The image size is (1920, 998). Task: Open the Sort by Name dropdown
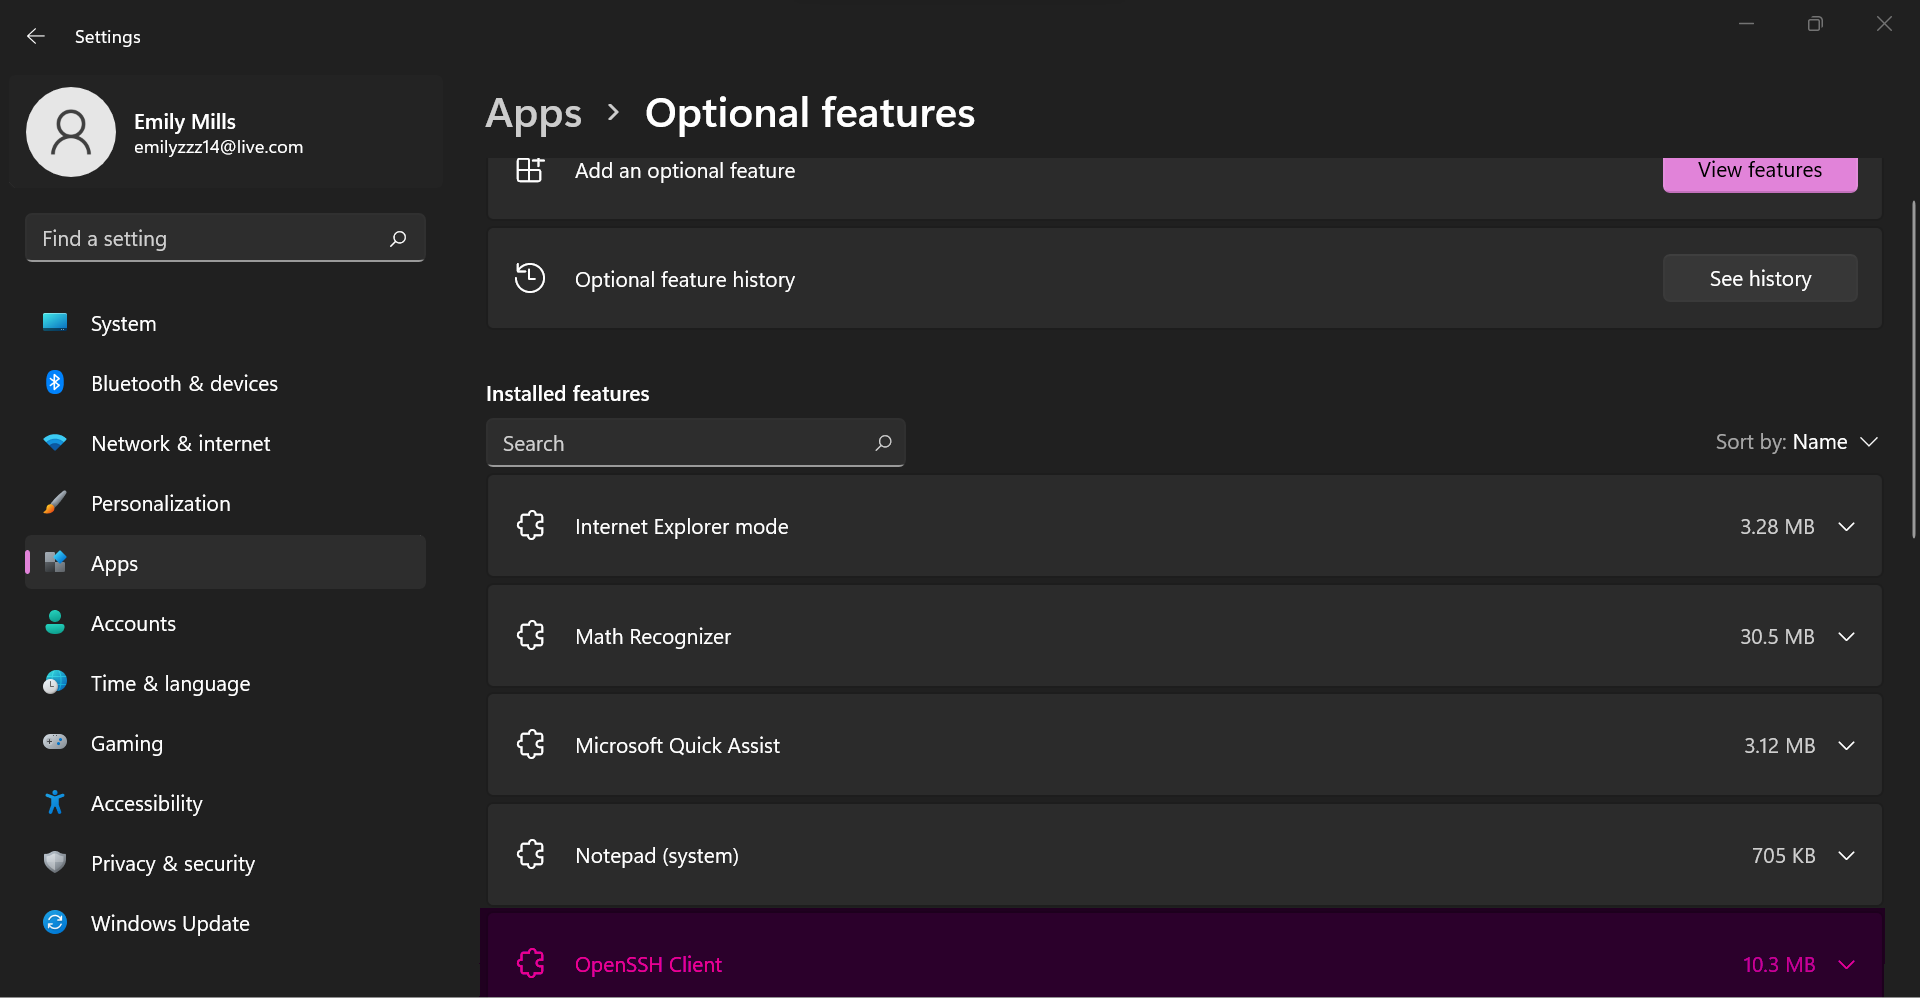click(x=1797, y=442)
